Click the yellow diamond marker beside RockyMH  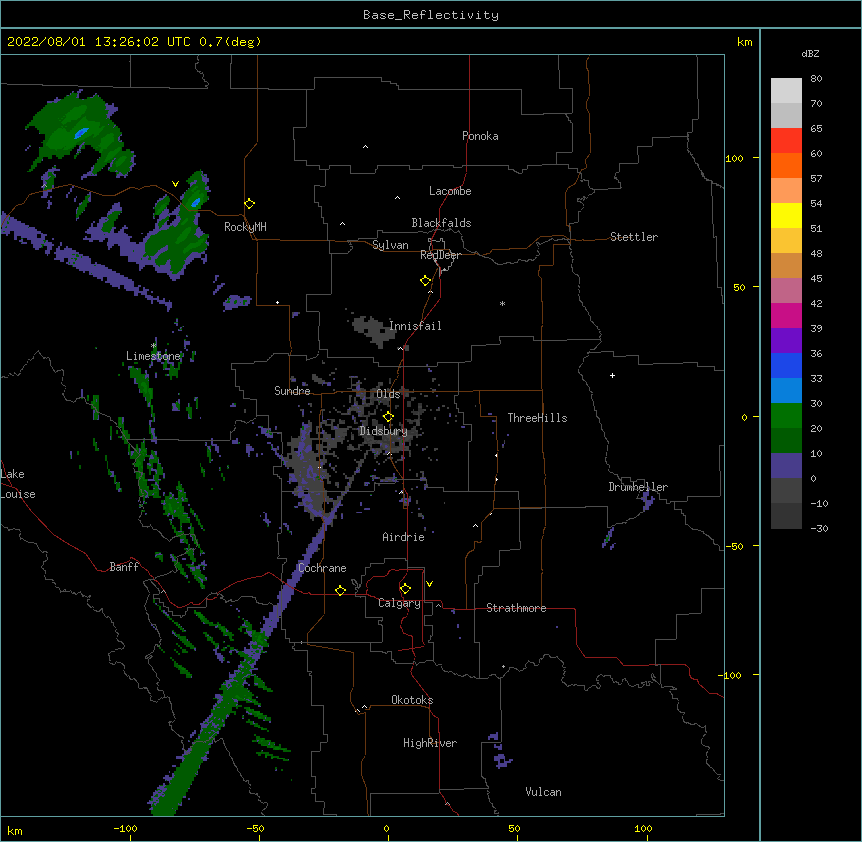click(249, 204)
